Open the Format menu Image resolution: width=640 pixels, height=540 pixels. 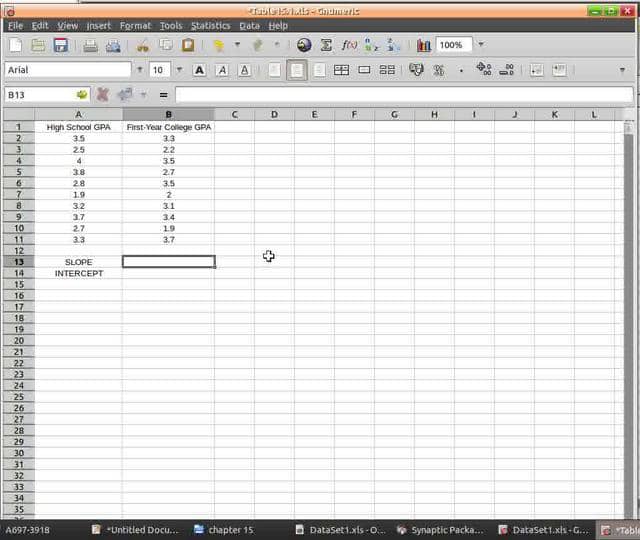click(x=135, y=26)
